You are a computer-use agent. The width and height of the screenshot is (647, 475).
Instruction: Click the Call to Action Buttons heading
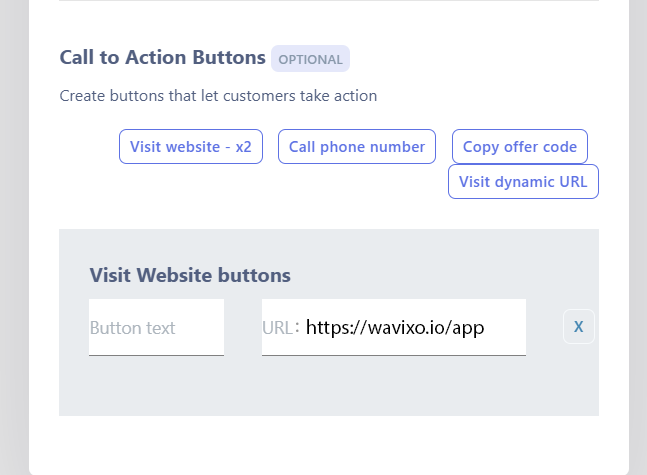pyautogui.click(x=162, y=58)
